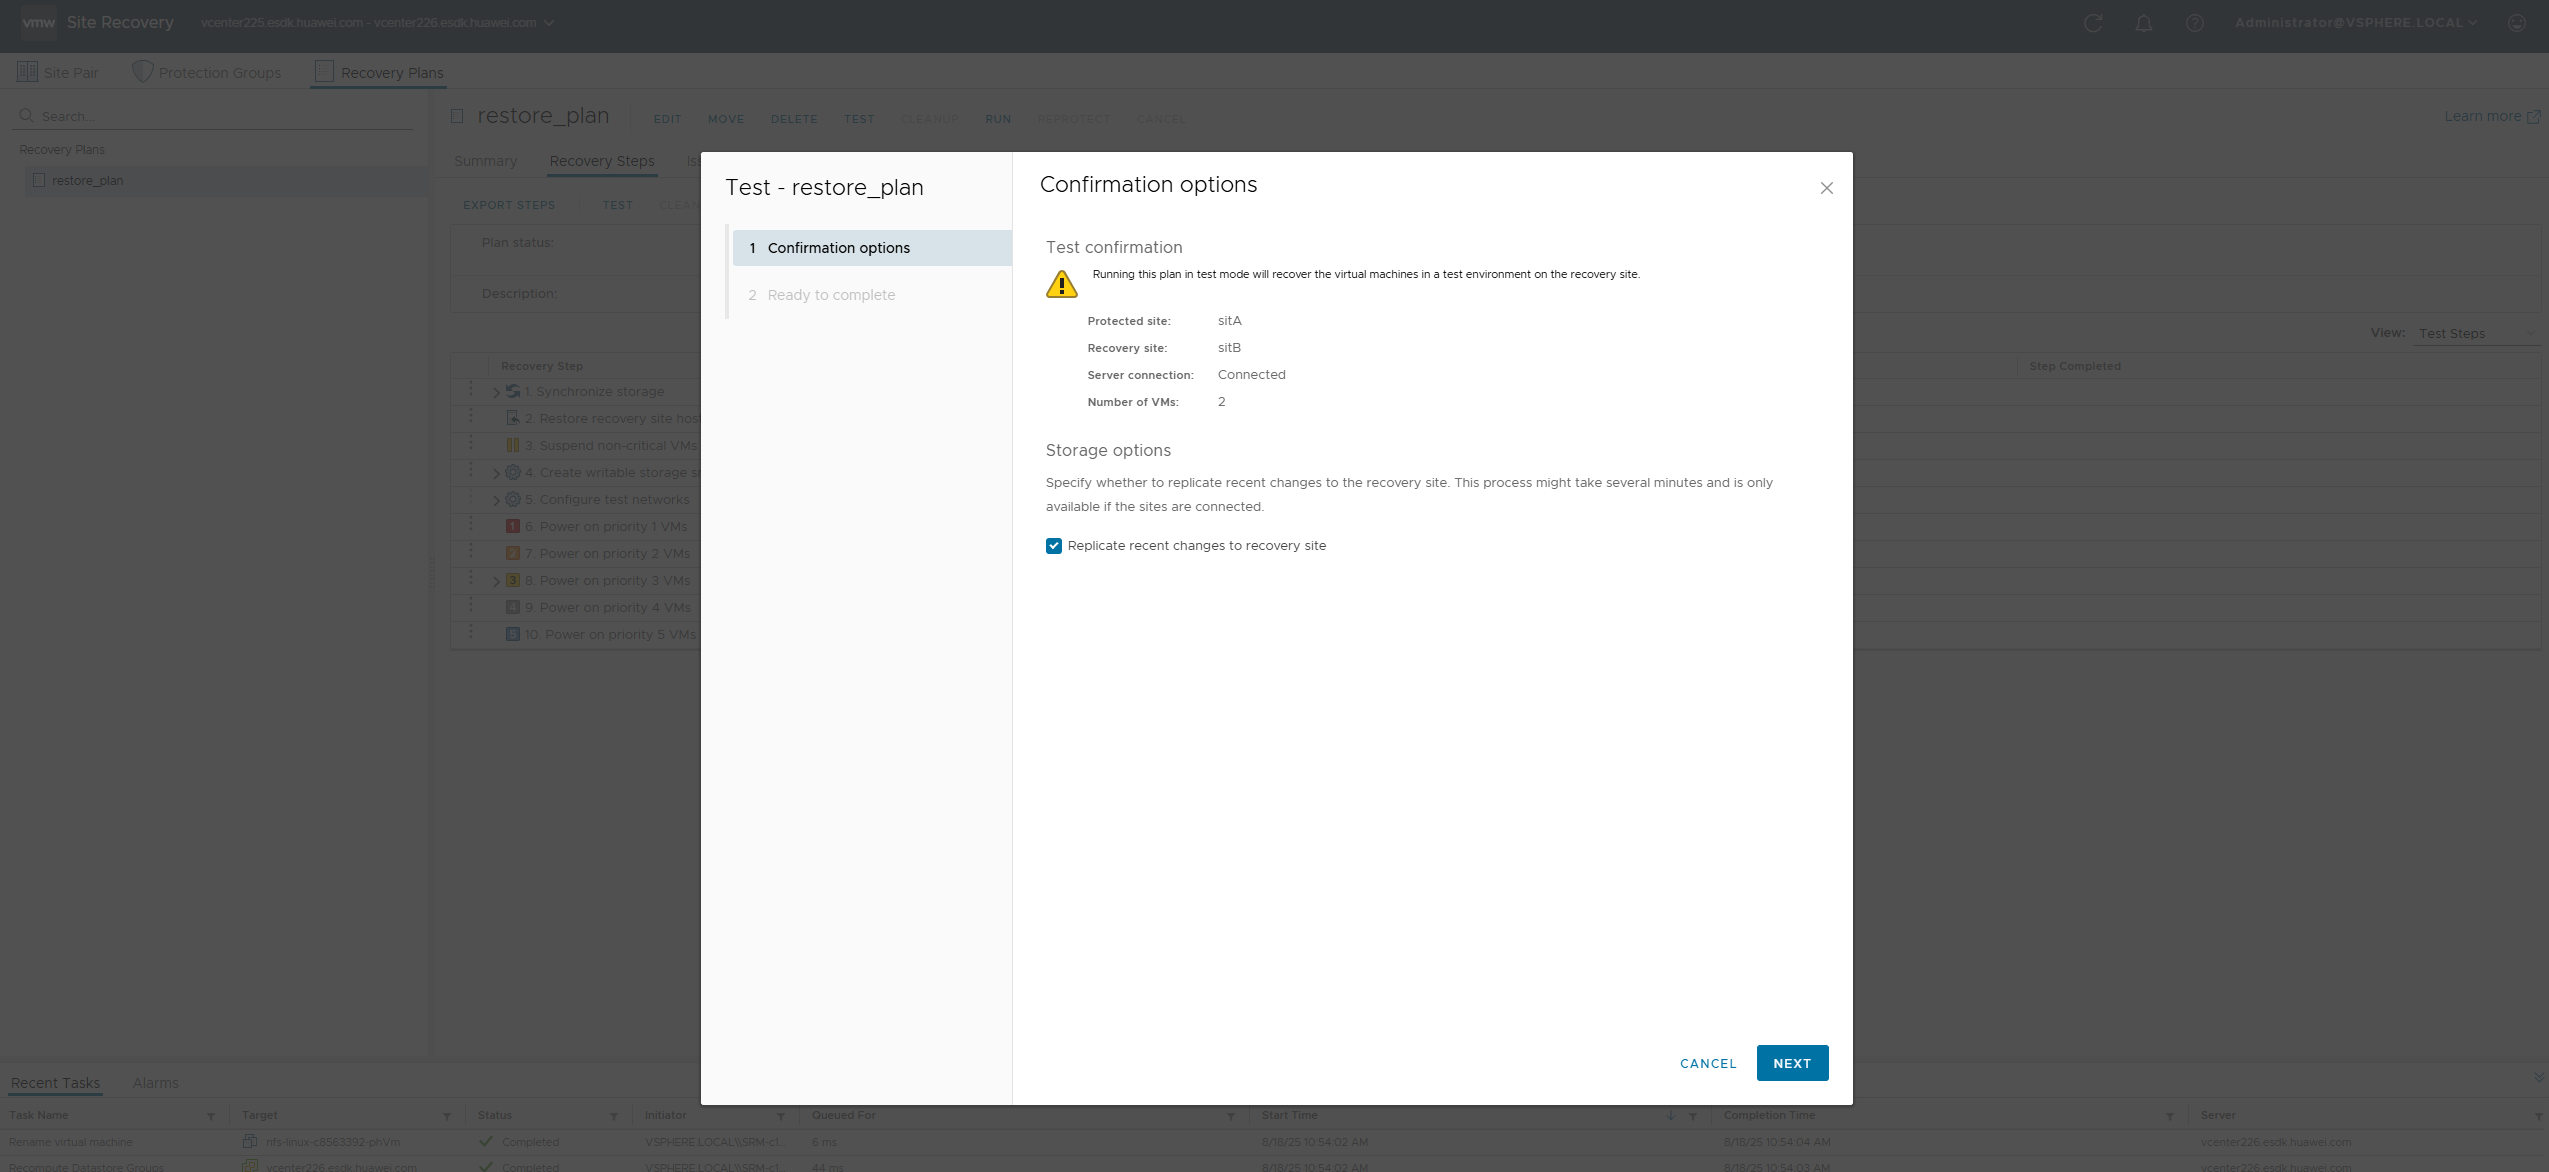Open the Recovery Plans tab
The height and width of the screenshot is (1172, 2549).
[x=379, y=72]
